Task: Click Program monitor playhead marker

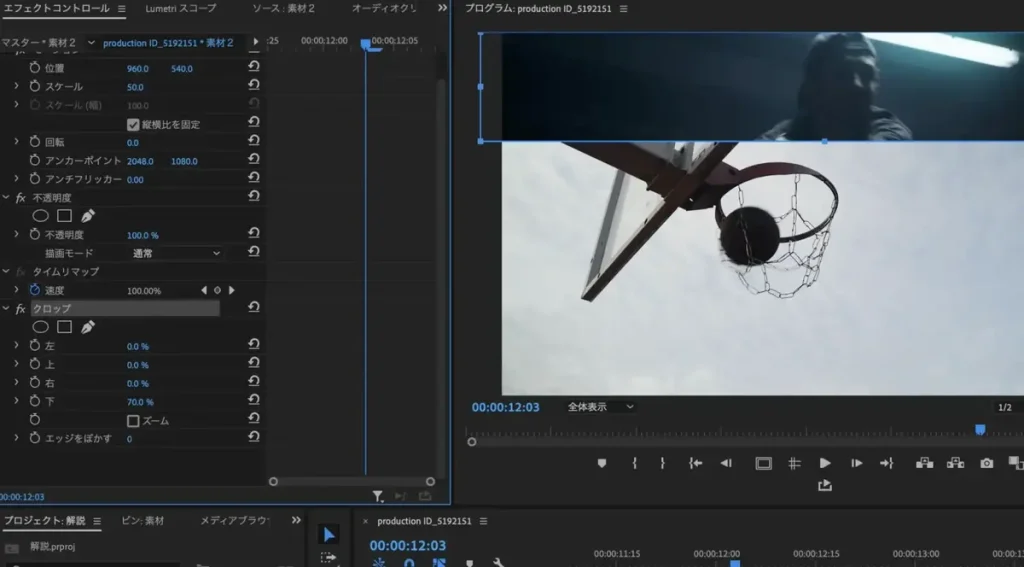Action: [980, 429]
